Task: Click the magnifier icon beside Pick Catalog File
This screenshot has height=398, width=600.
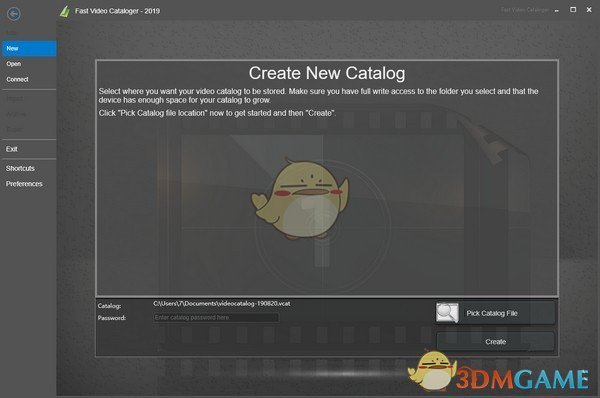Action: coord(447,313)
